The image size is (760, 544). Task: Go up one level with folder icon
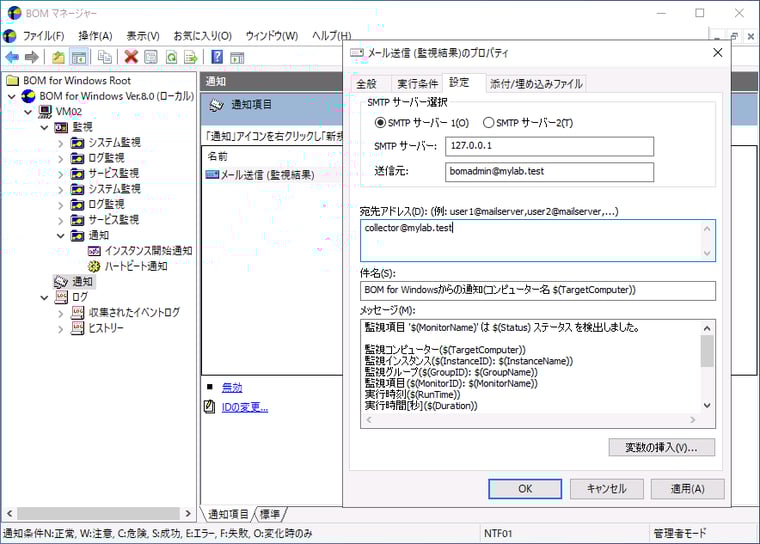[x=58, y=57]
